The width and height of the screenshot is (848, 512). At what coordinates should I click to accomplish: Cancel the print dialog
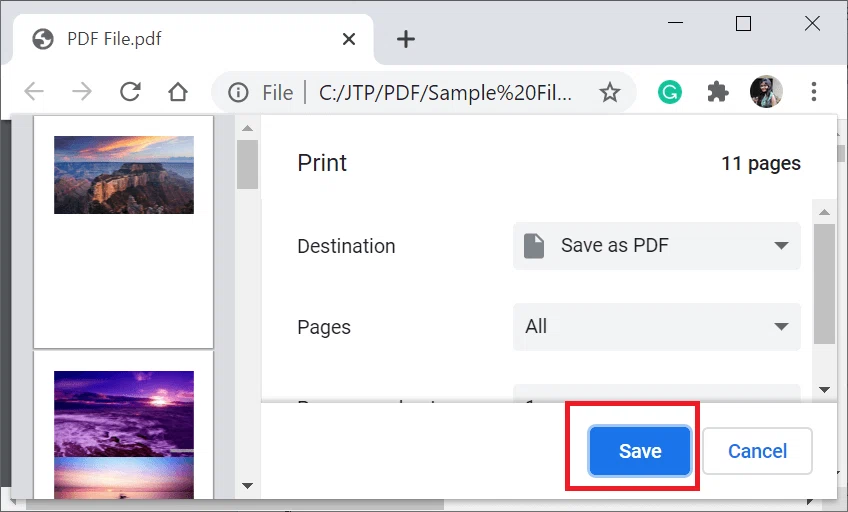[757, 451]
